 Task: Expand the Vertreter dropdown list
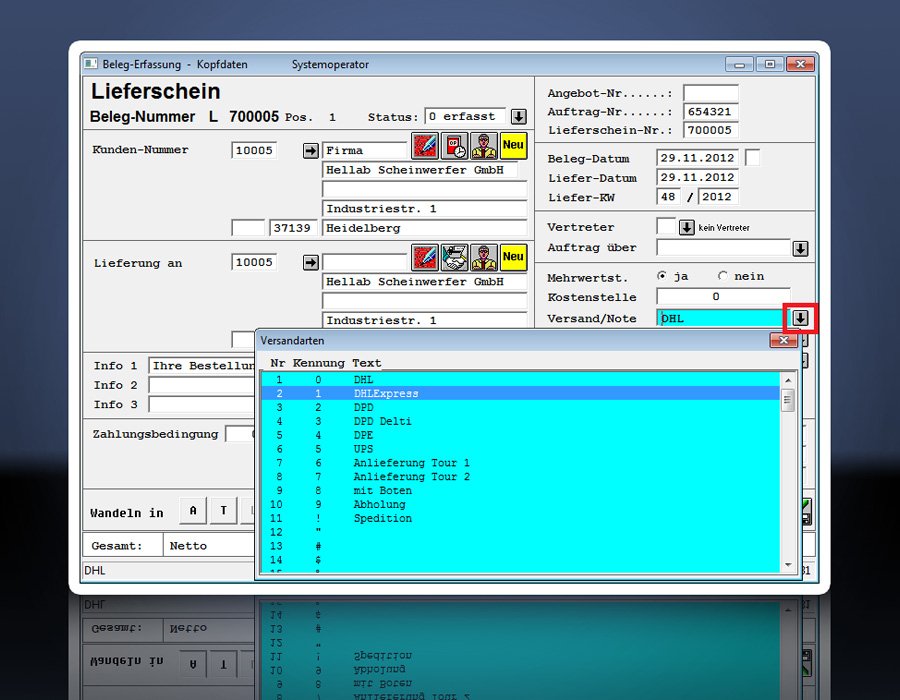tap(686, 228)
